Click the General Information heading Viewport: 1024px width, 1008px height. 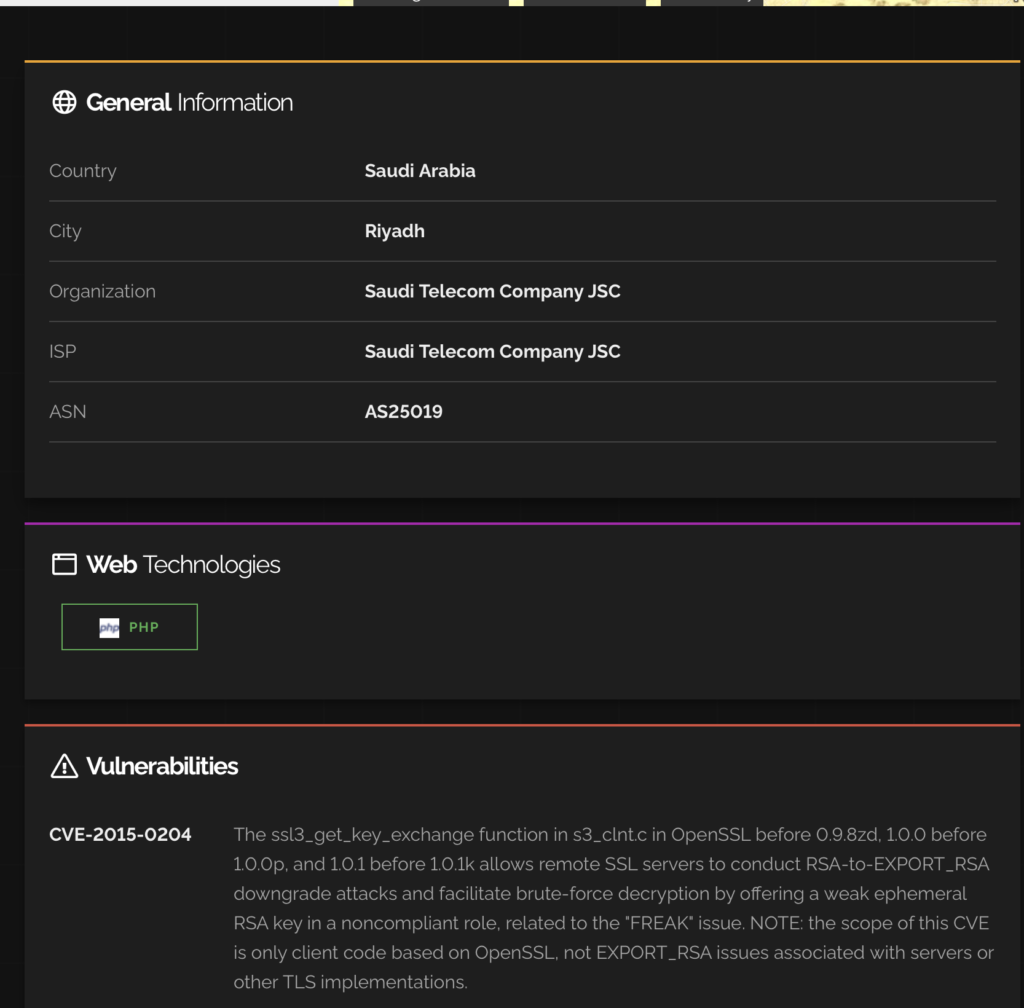[x=189, y=102]
